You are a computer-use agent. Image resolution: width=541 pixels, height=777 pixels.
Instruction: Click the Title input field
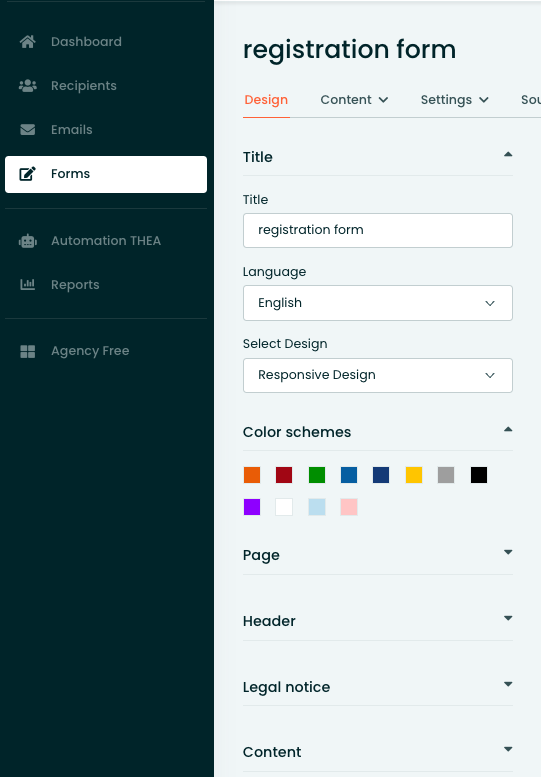[378, 230]
